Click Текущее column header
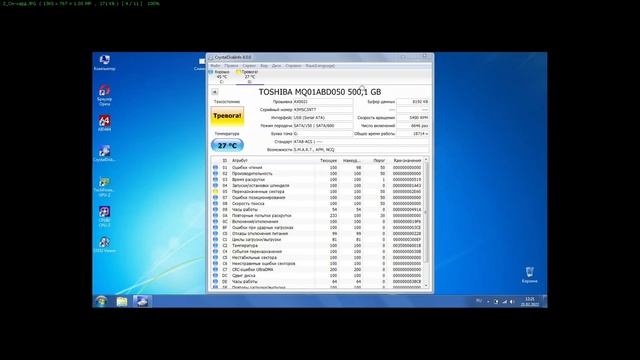The height and width of the screenshot is (360, 640). click(x=328, y=160)
